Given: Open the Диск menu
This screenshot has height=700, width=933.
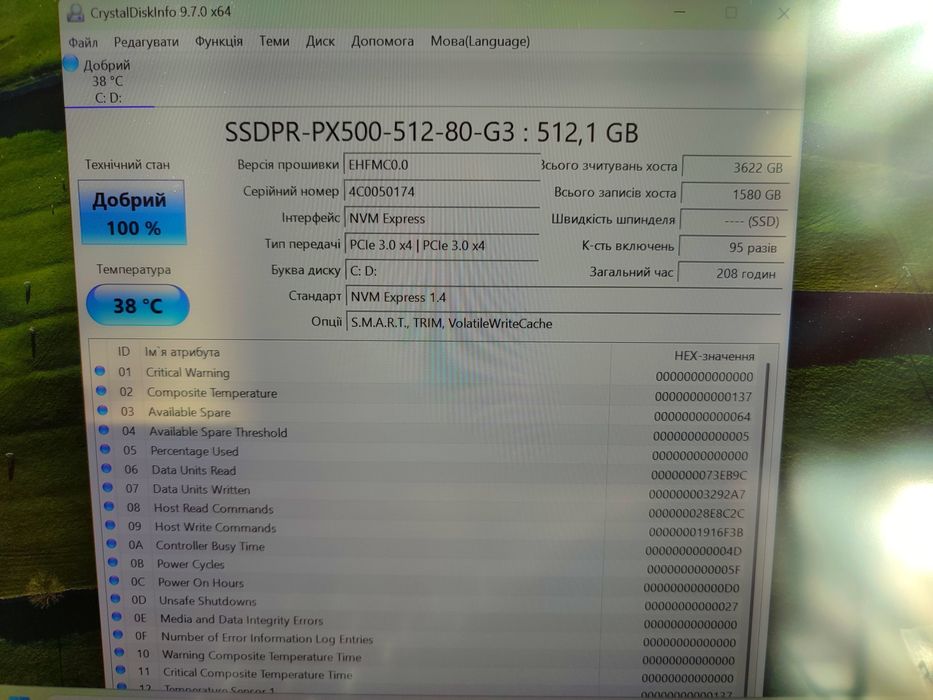Looking at the screenshot, I should point(320,41).
